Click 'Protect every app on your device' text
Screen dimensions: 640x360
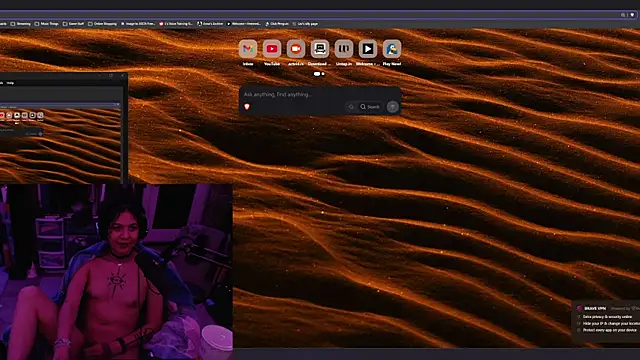[610, 330]
